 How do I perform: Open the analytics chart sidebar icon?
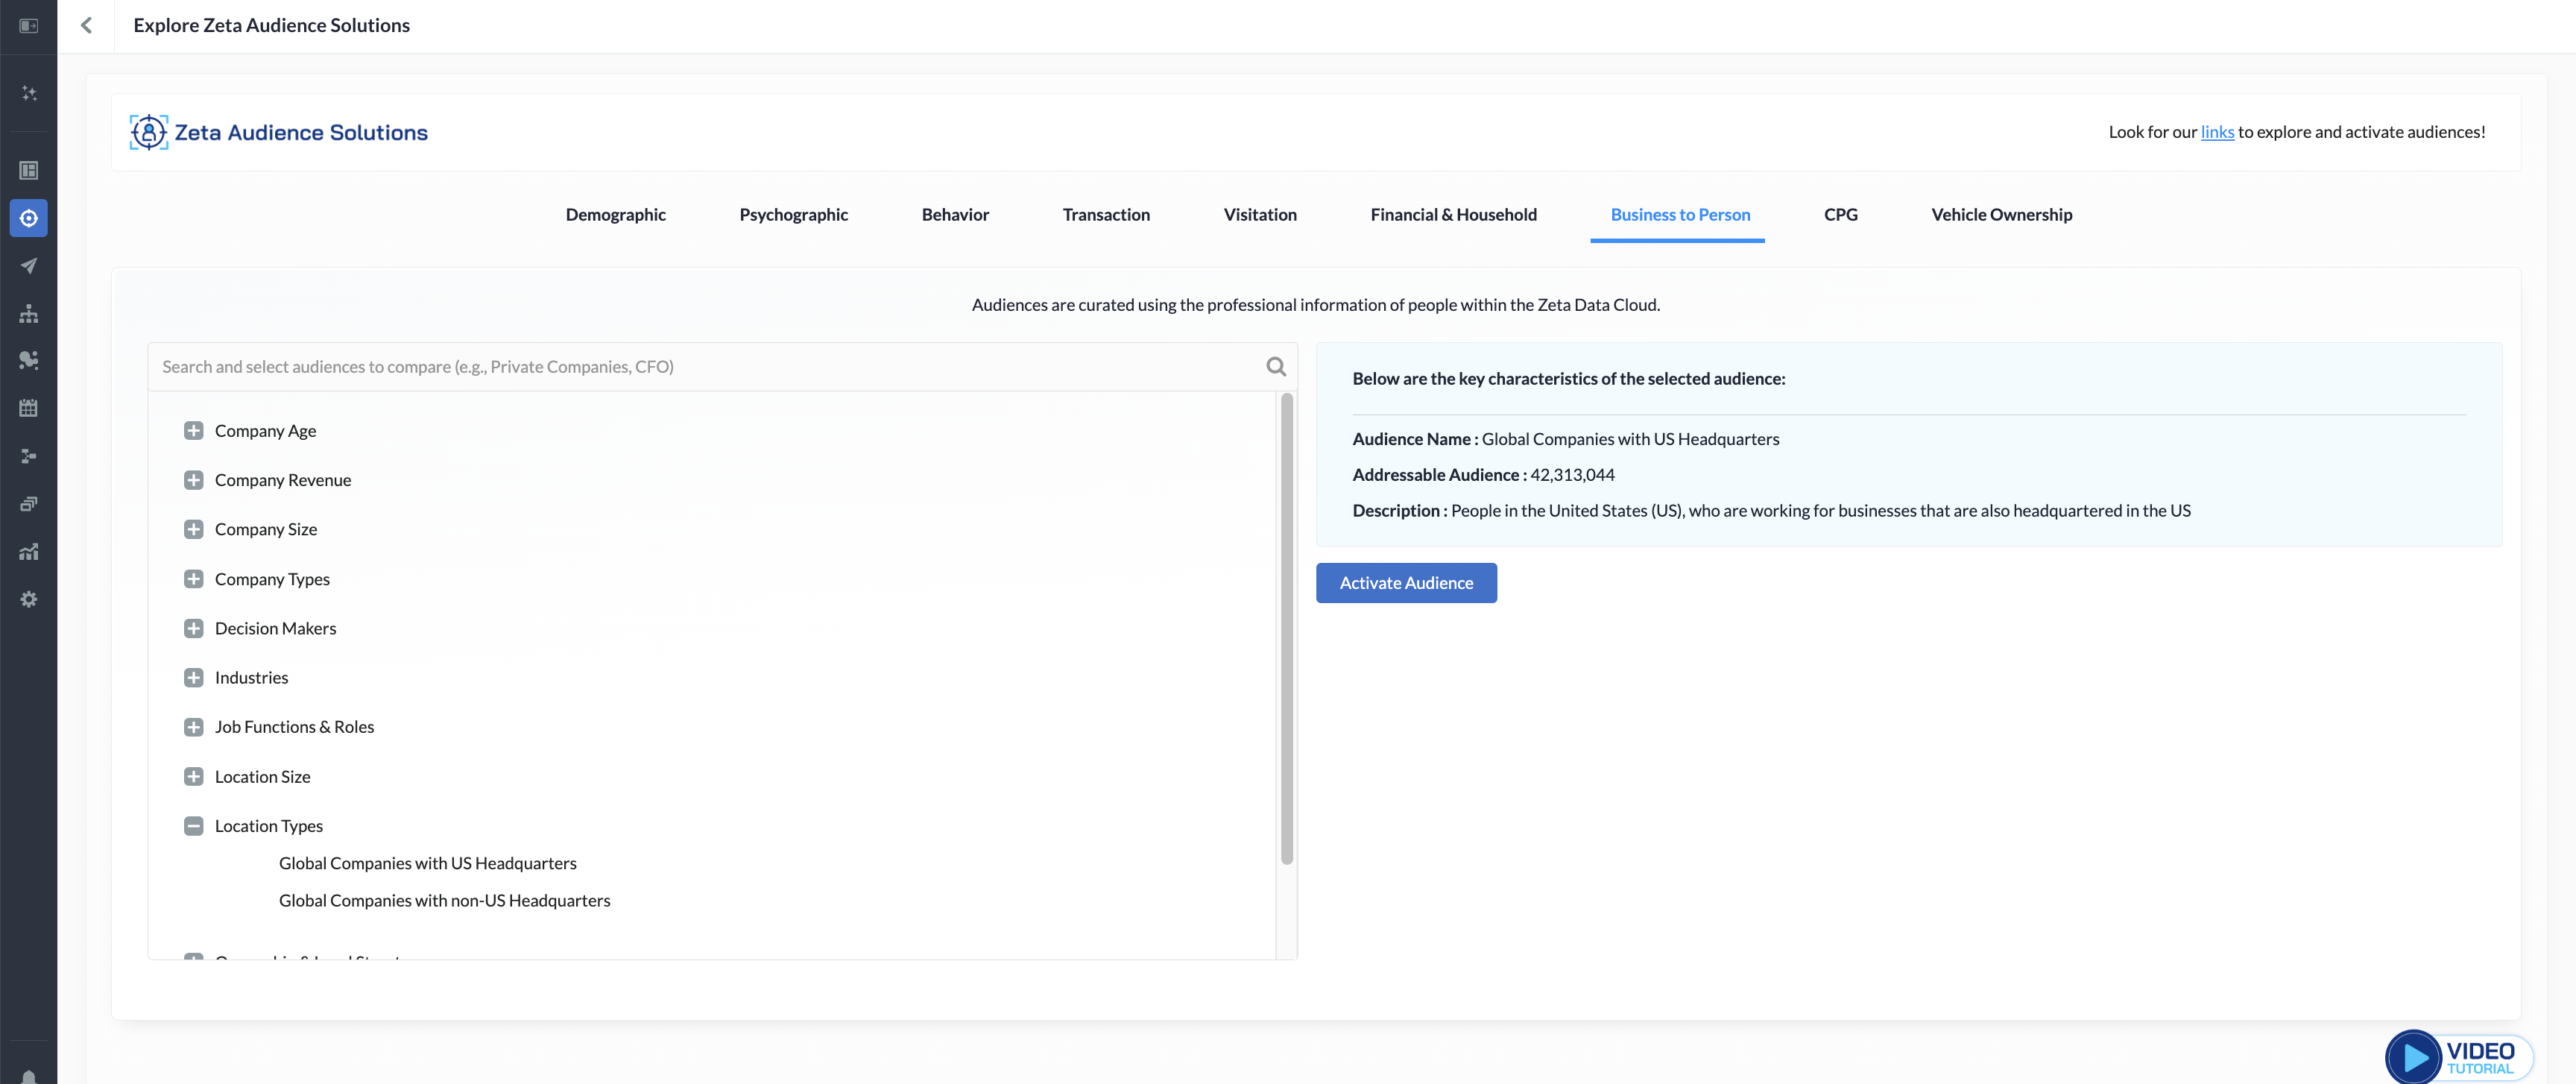(28, 552)
